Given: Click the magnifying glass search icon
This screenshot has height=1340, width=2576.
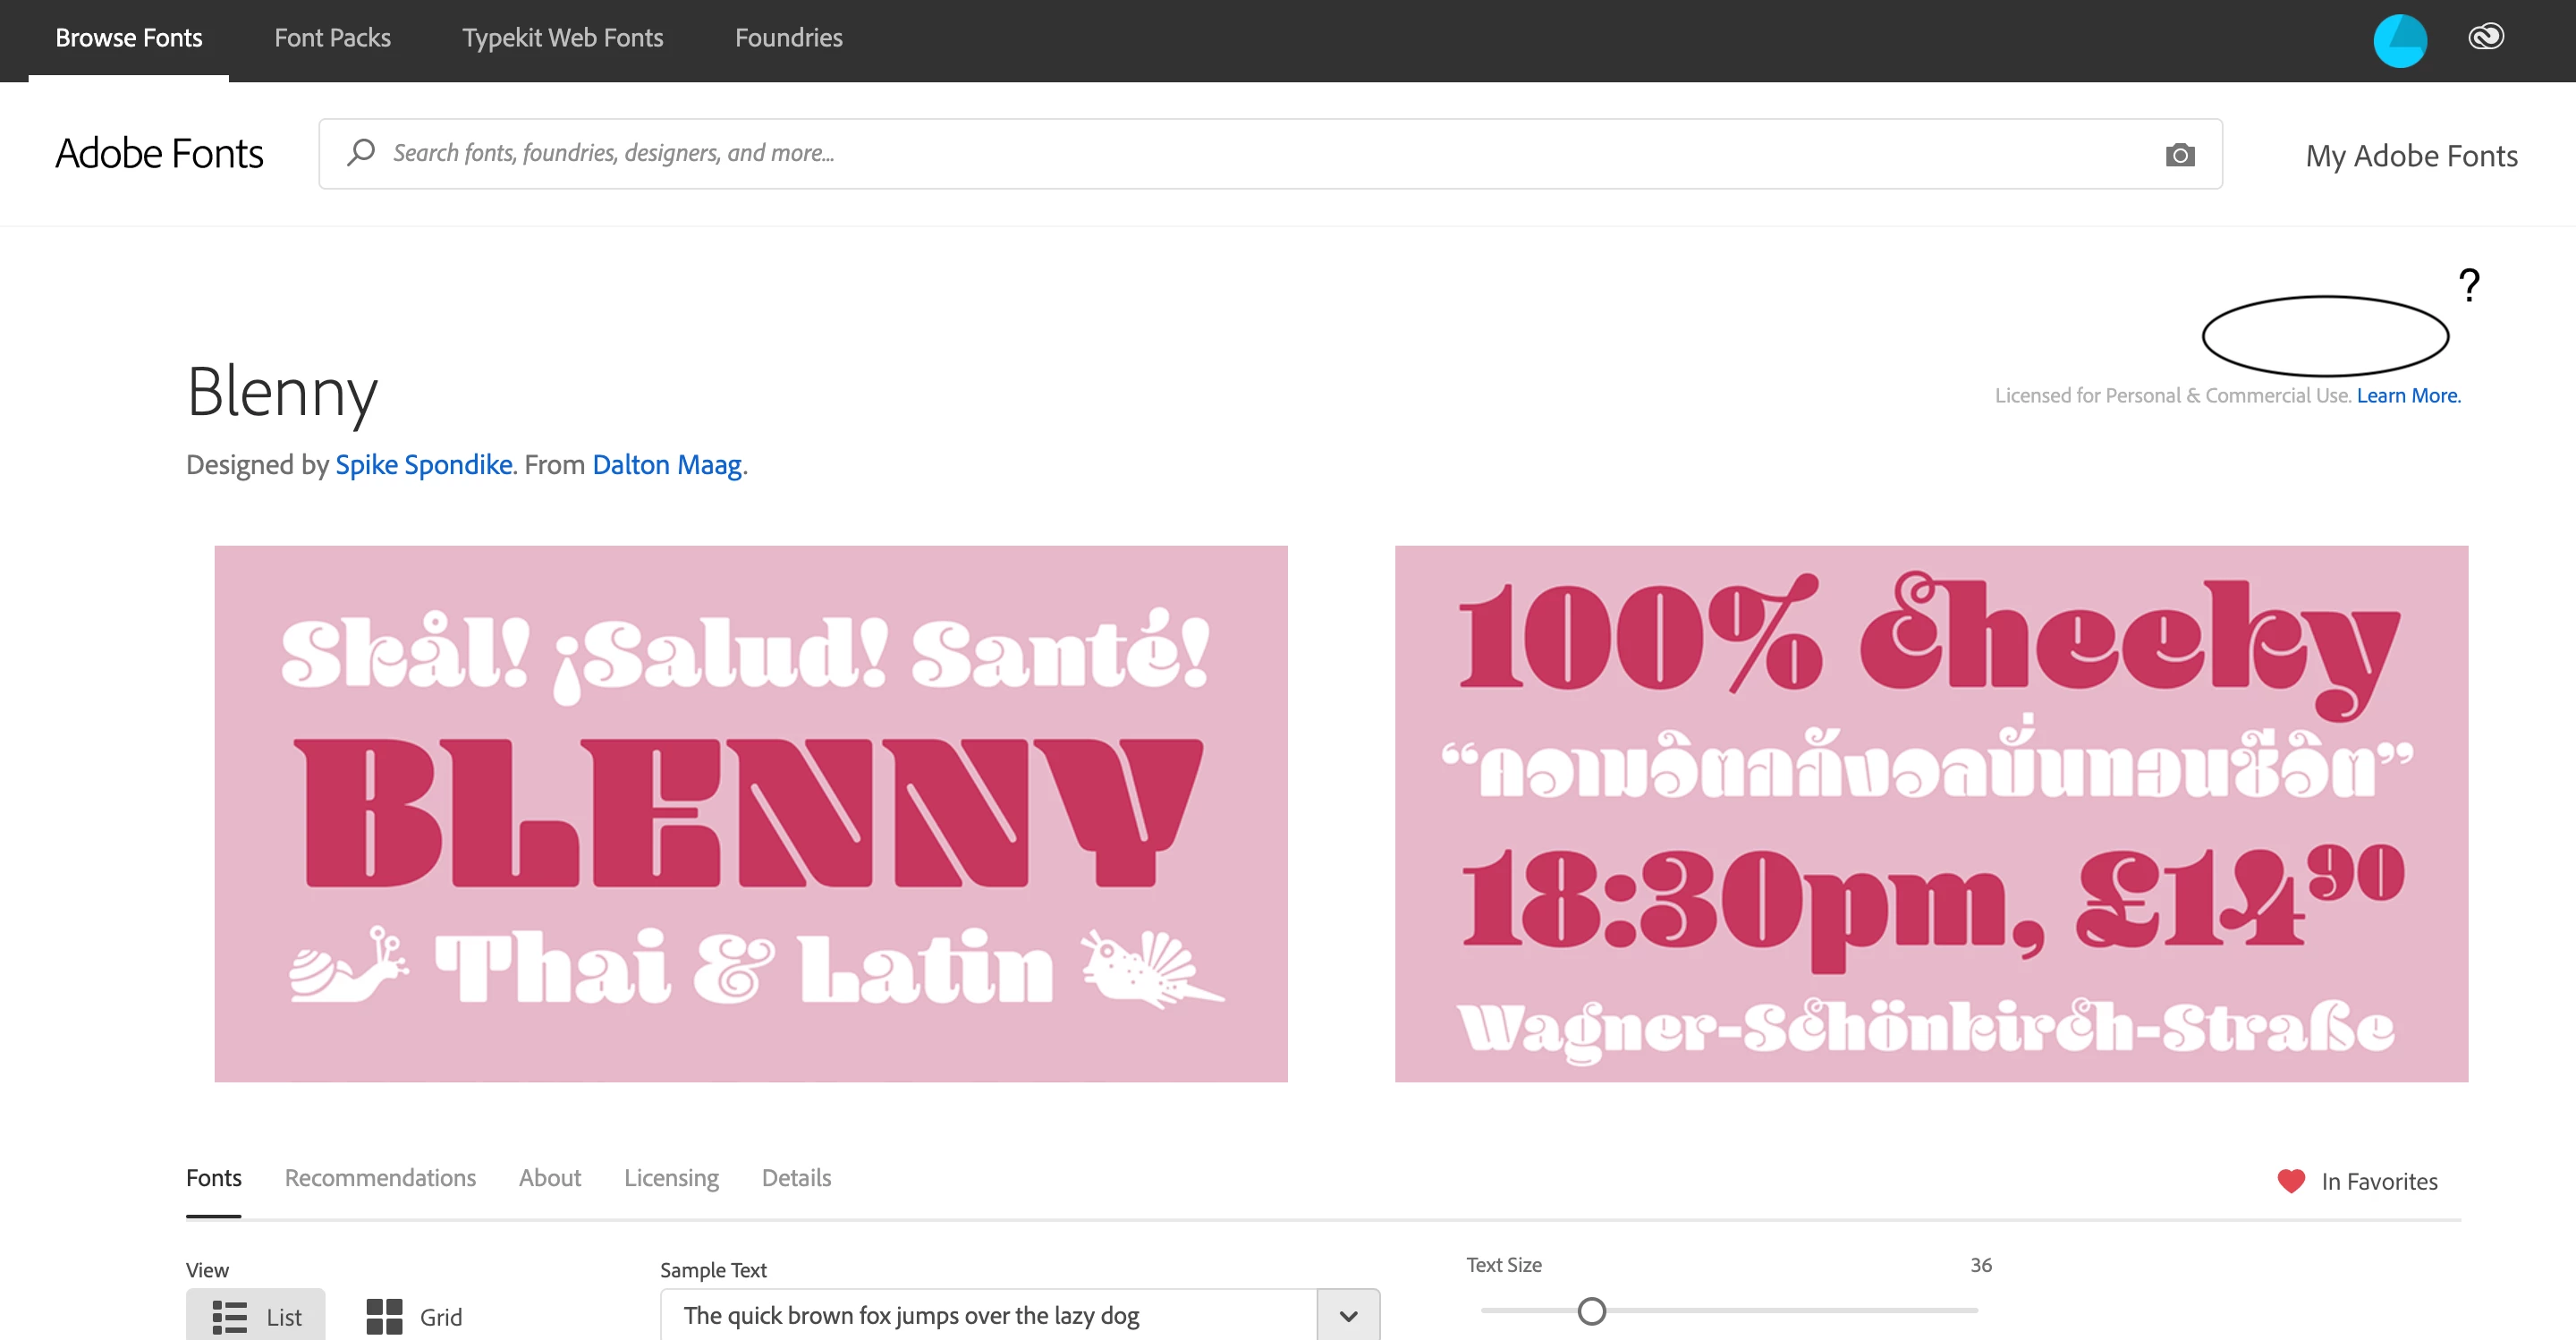Looking at the screenshot, I should tap(361, 152).
